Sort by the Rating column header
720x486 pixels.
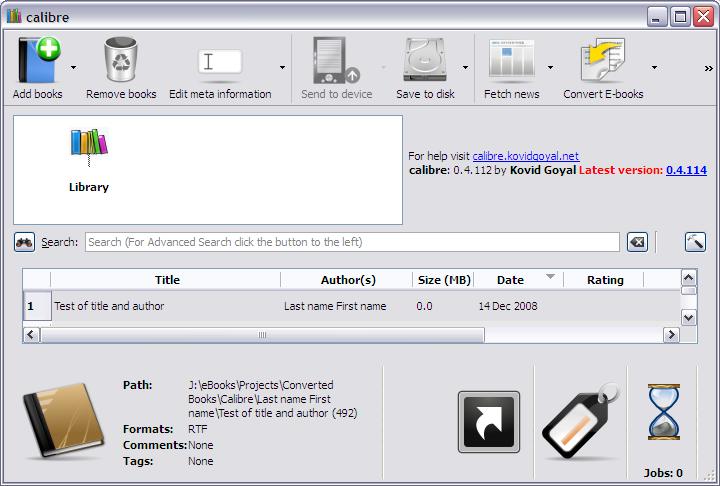604,280
